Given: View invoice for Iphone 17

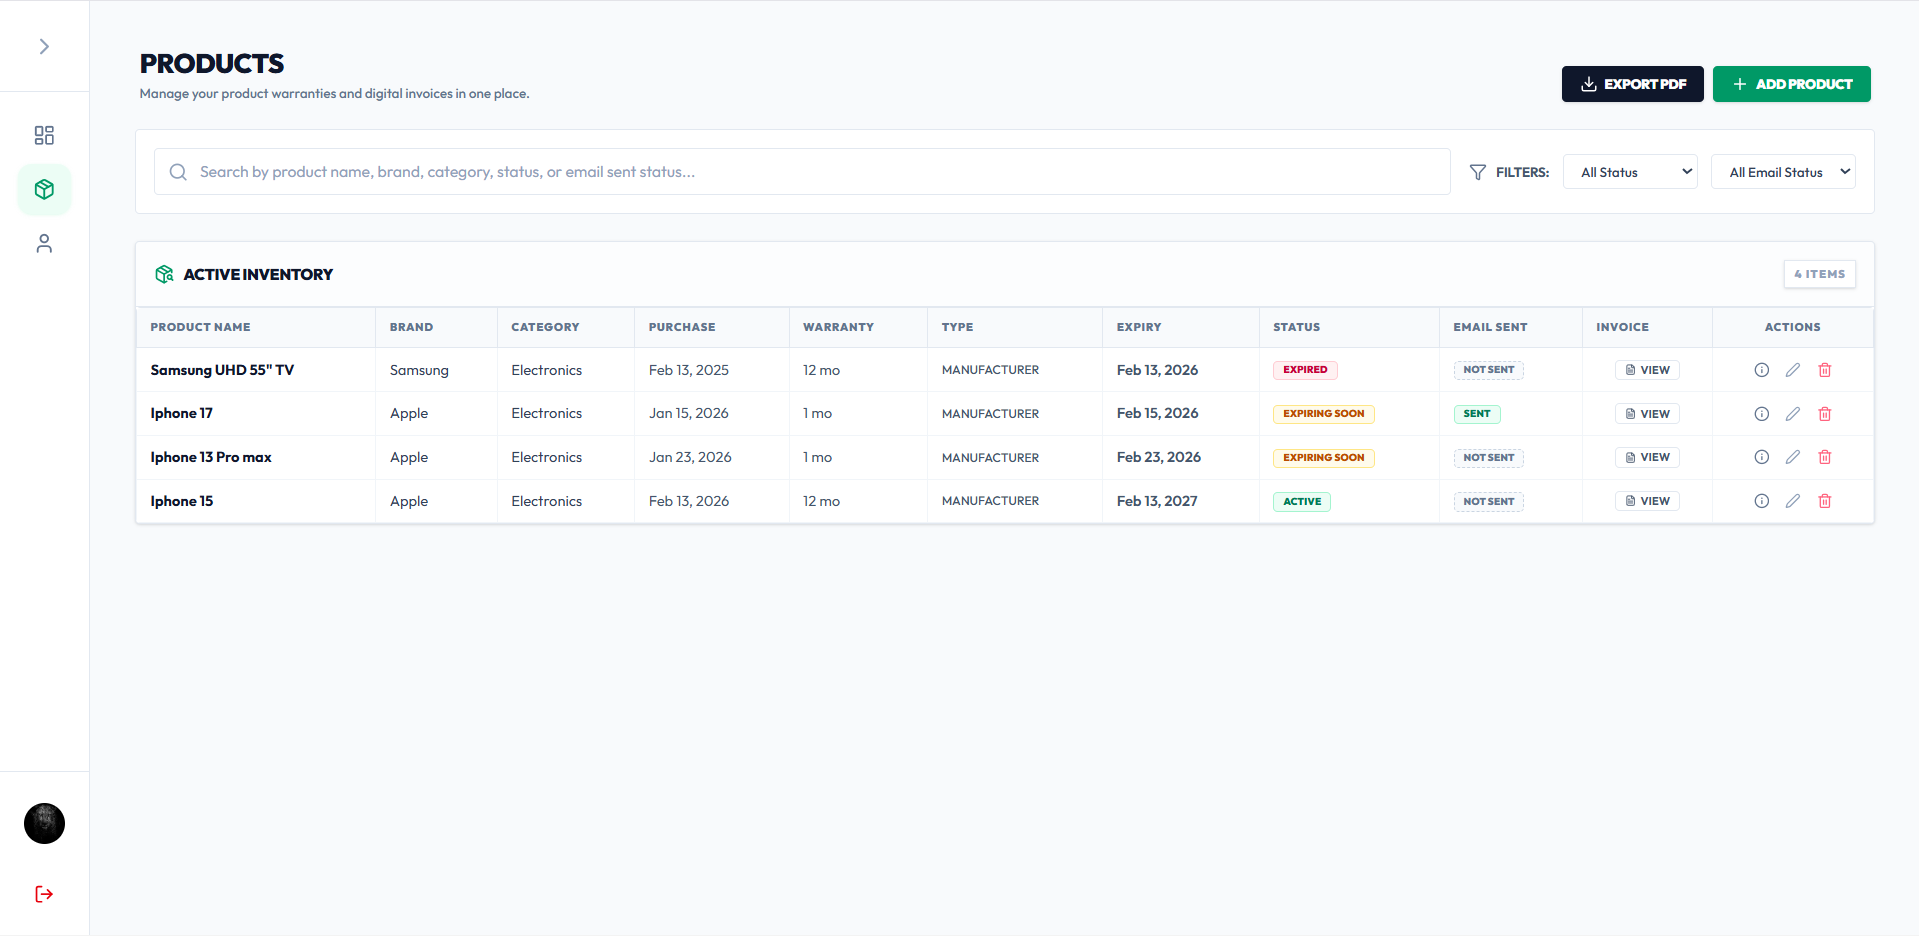Looking at the screenshot, I should coord(1647,414).
